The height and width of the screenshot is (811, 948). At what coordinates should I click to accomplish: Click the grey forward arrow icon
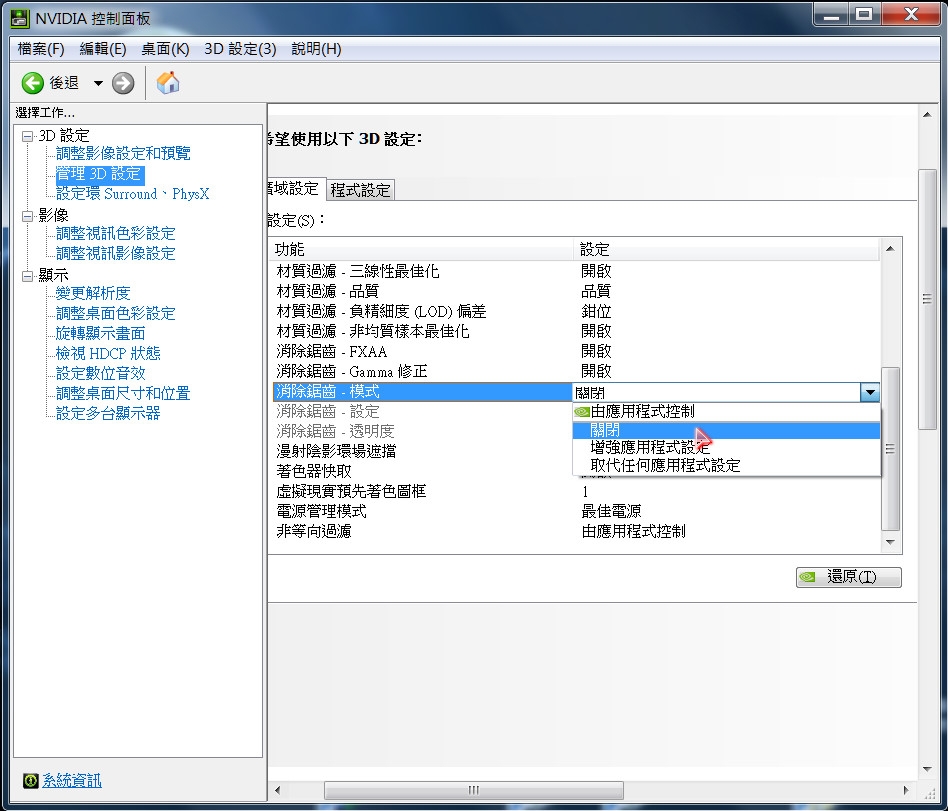tap(123, 83)
